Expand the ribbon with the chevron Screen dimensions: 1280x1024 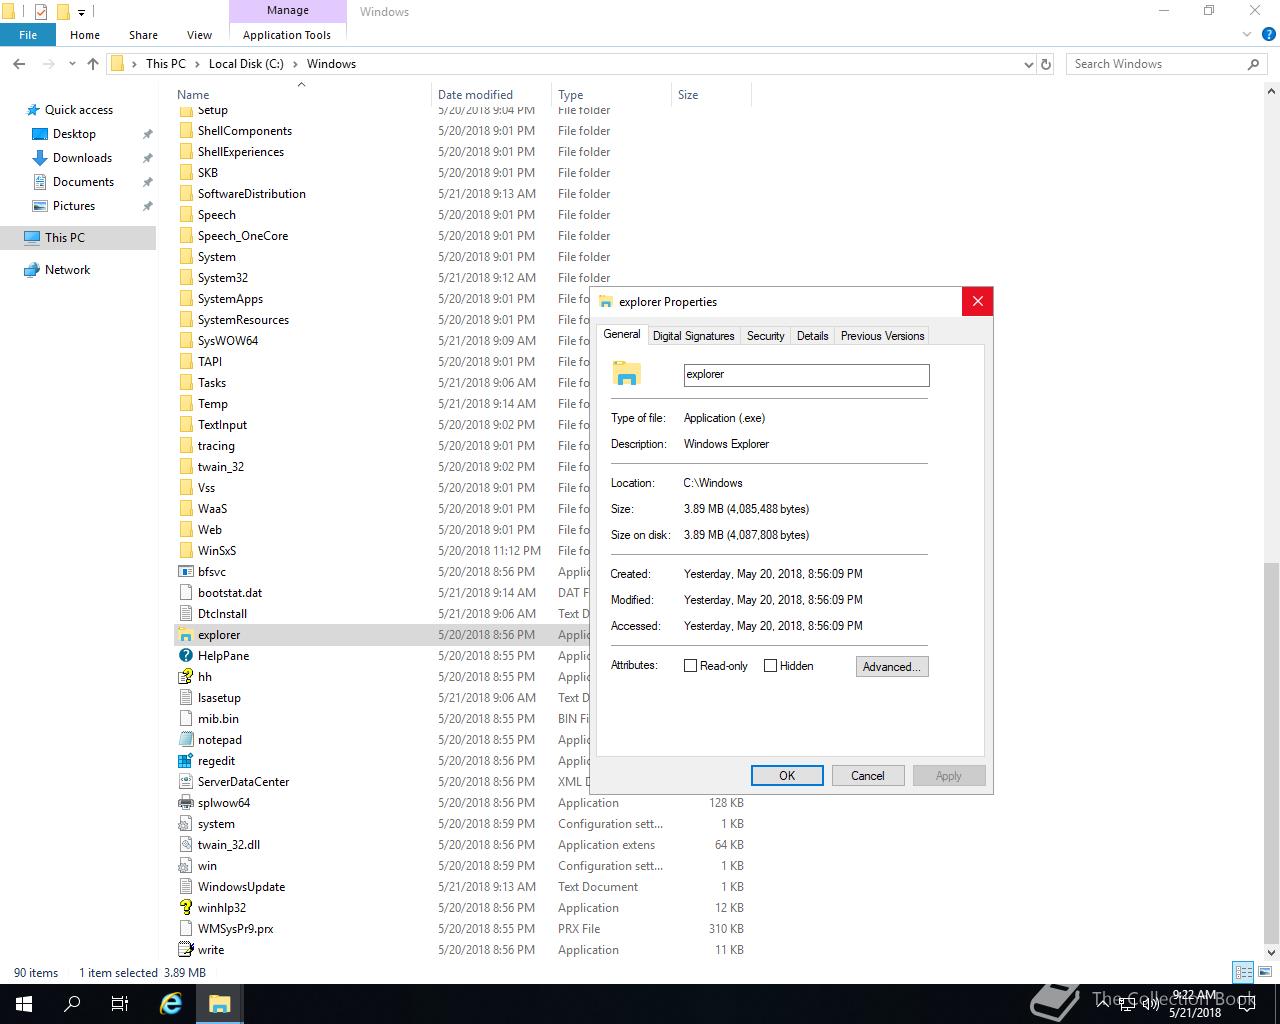[1247, 35]
